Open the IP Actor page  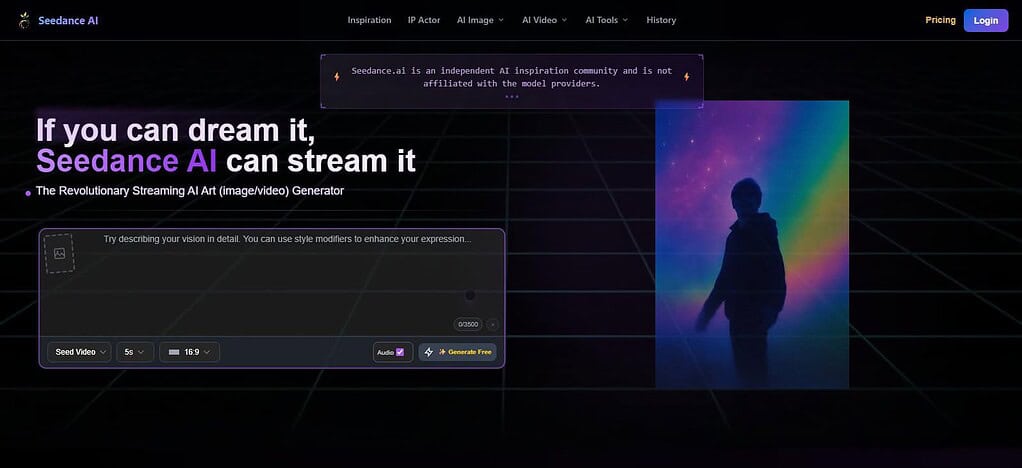click(x=424, y=20)
